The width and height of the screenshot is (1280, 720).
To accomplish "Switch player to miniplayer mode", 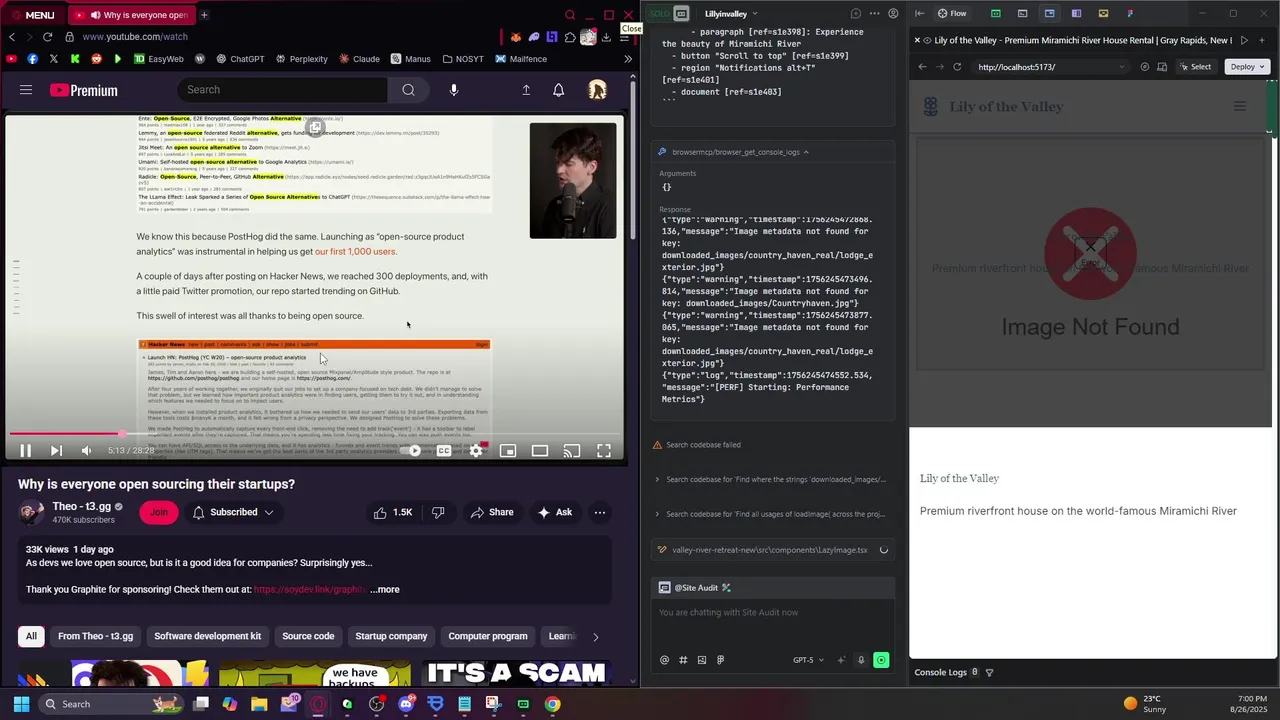I will tap(508, 451).
